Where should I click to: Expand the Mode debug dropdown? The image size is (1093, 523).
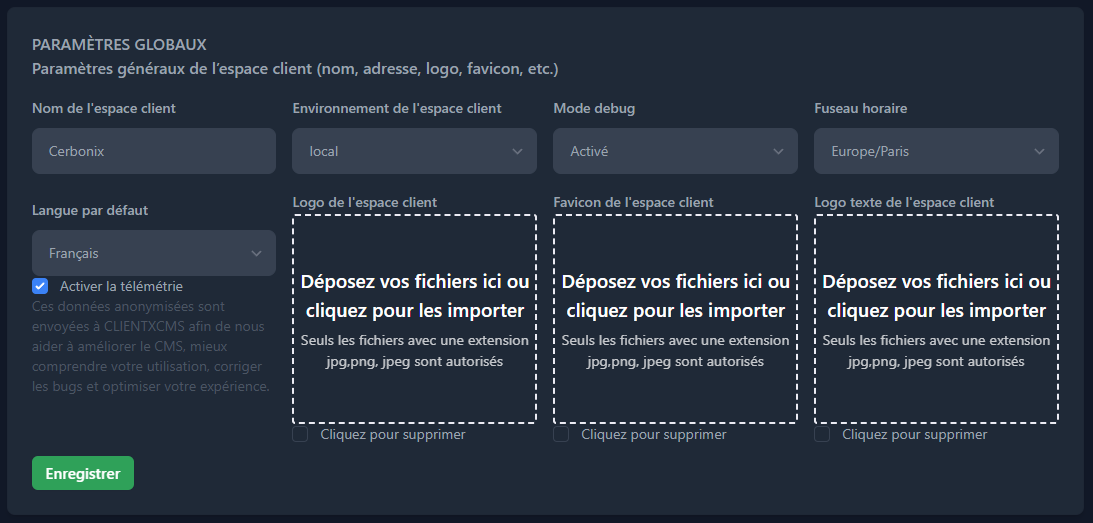coord(675,151)
